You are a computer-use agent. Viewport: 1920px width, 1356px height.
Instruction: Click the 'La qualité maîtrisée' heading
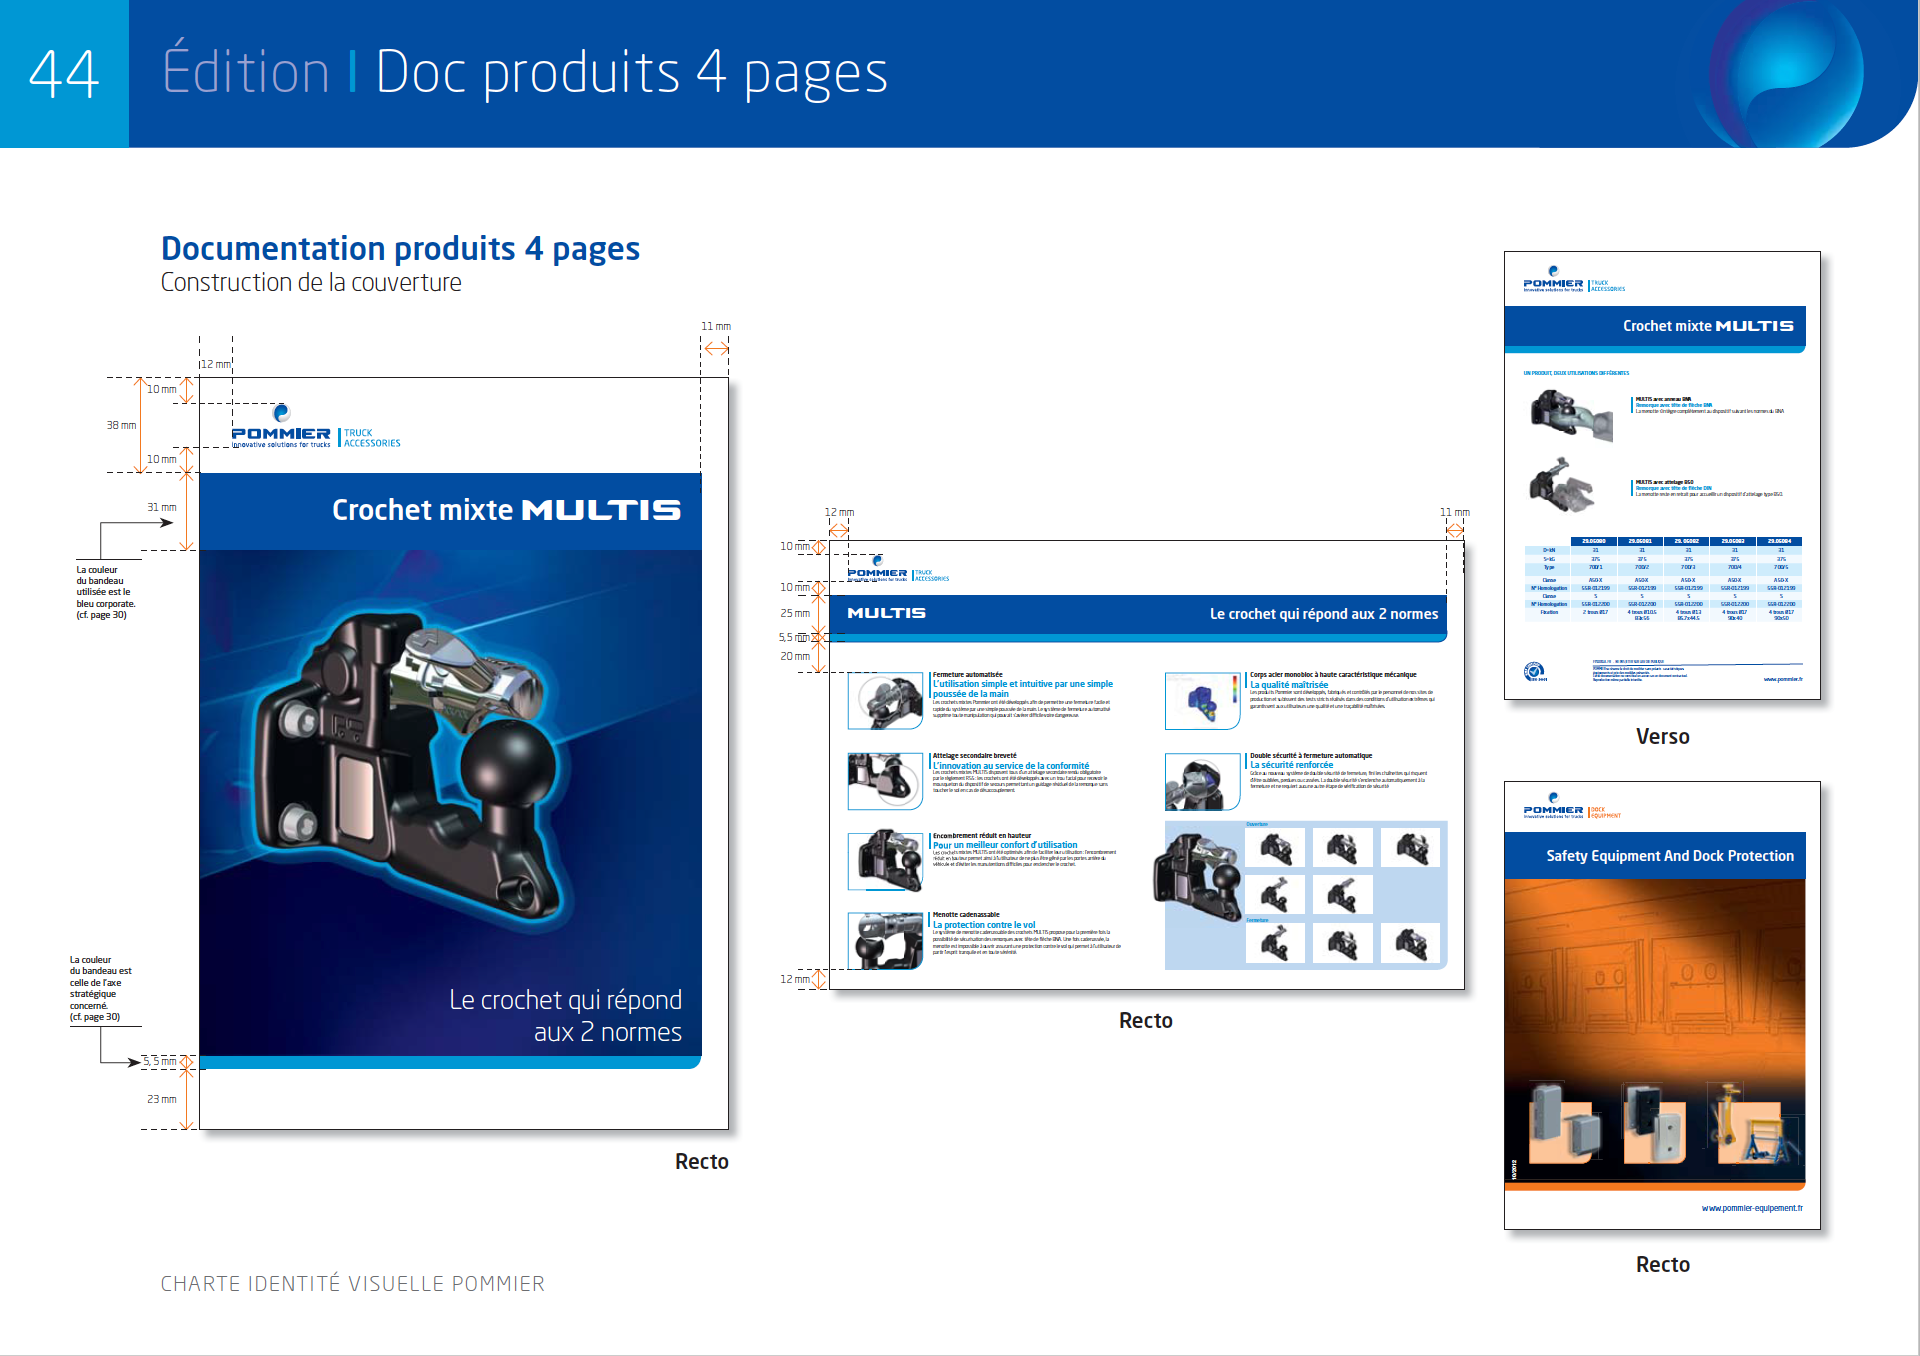coord(1289,685)
